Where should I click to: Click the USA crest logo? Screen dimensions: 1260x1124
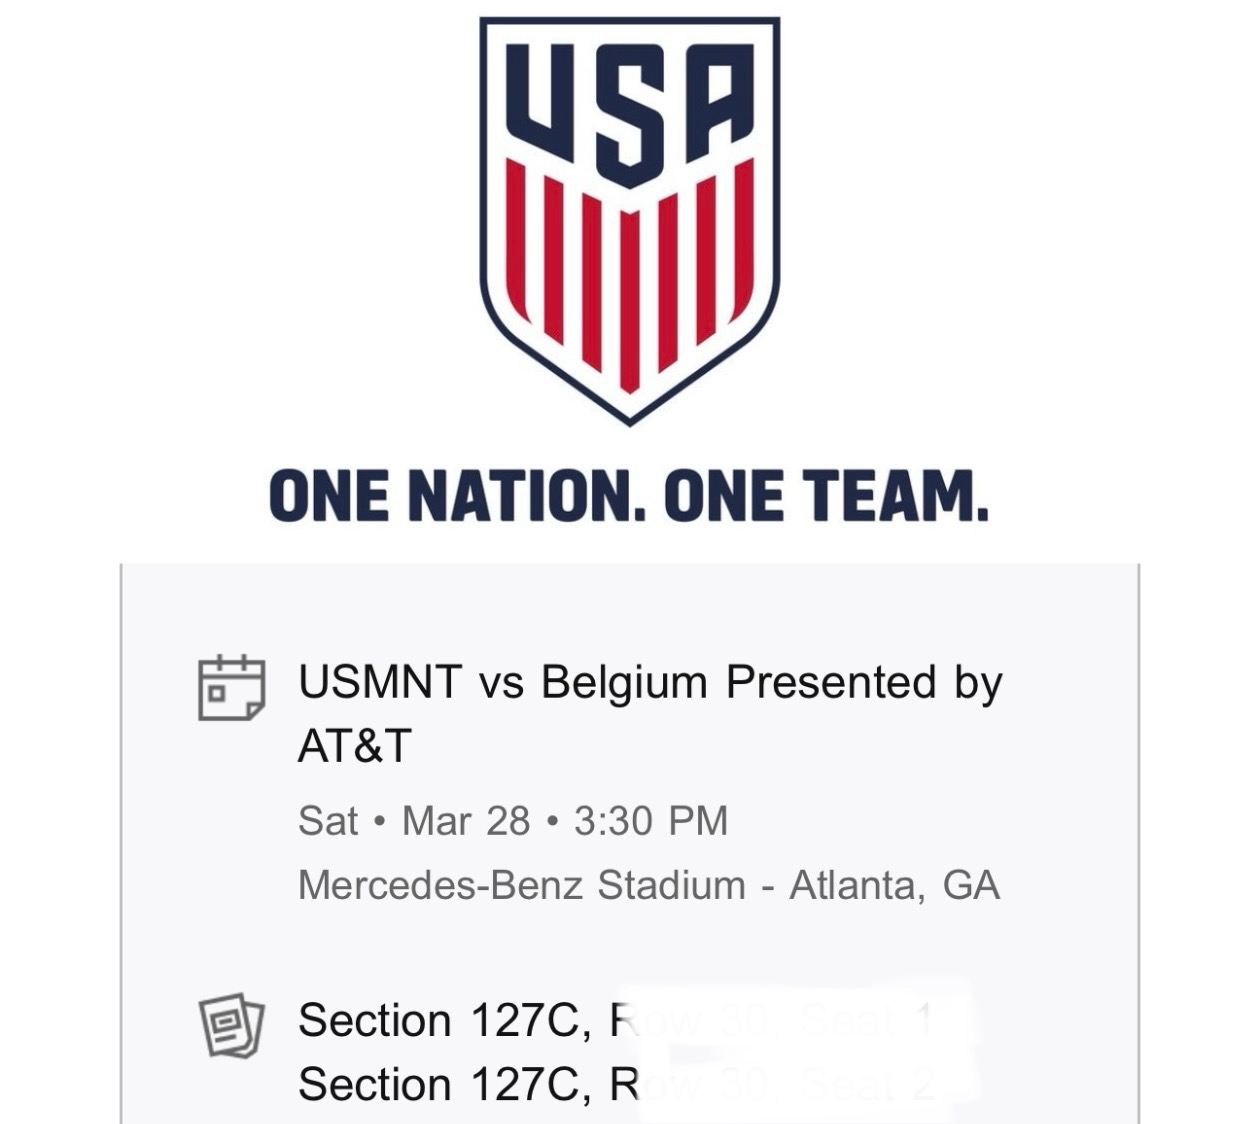click(629, 220)
